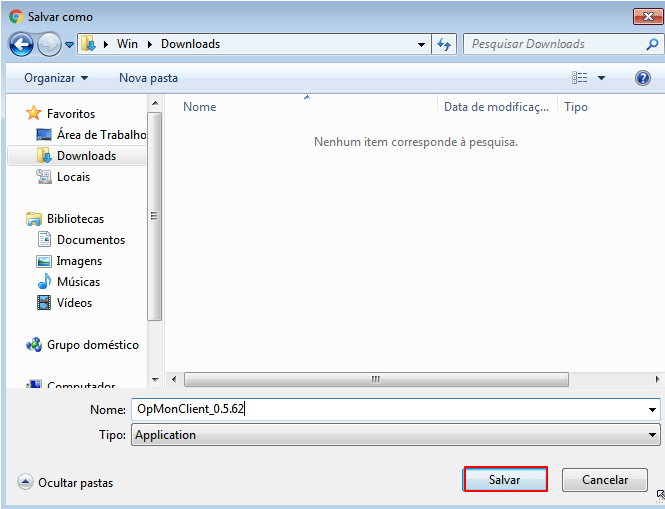Expand the view options dropdown arrow
This screenshot has width=665, height=509.
pos(601,78)
